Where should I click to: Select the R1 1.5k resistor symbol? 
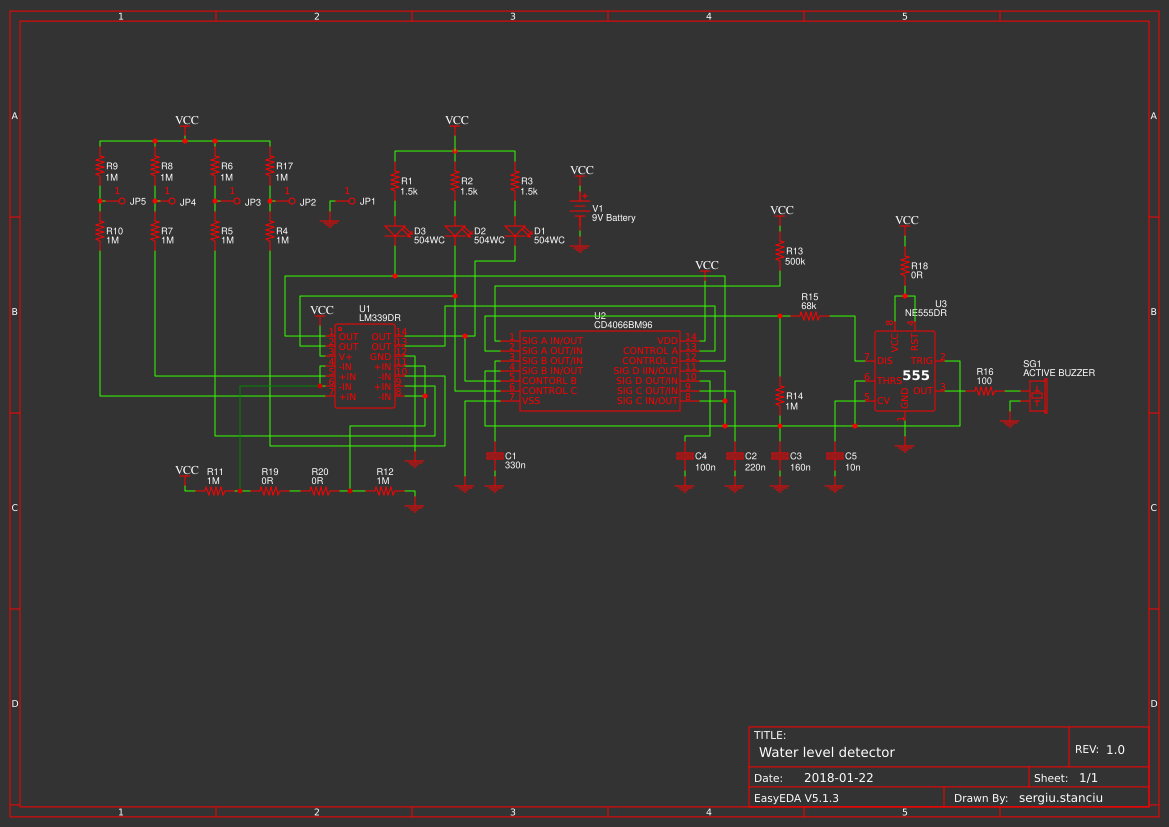(x=395, y=183)
